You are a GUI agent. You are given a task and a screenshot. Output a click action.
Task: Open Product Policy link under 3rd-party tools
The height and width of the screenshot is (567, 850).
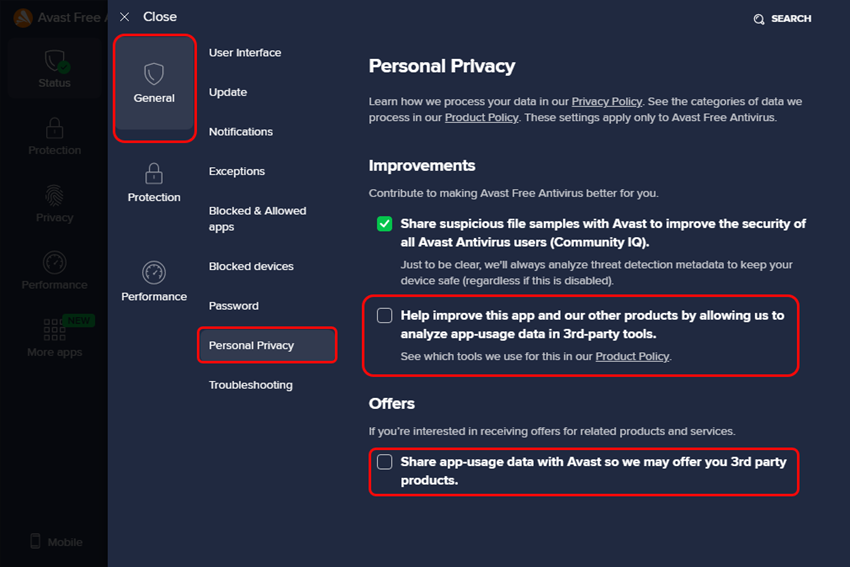click(x=632, y=357)
